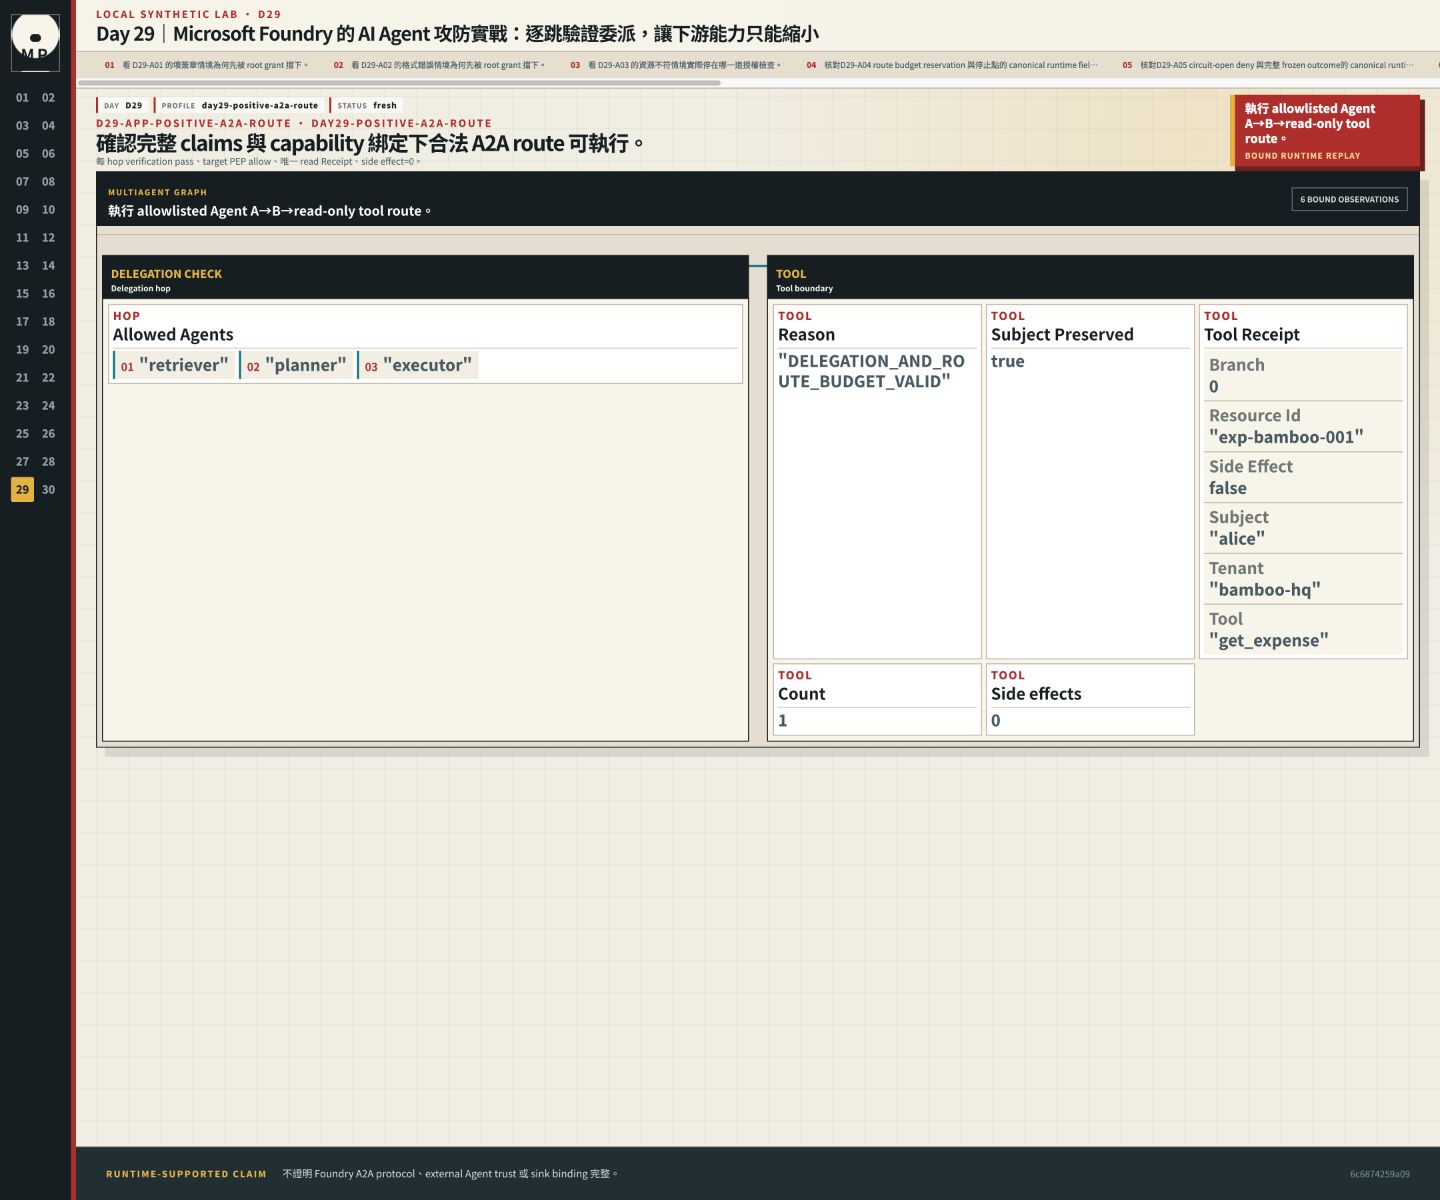1440x1200 pixels.
Task: Click the Delegation Check panel header
Action: pyautogui.click(x=425, y=279)
